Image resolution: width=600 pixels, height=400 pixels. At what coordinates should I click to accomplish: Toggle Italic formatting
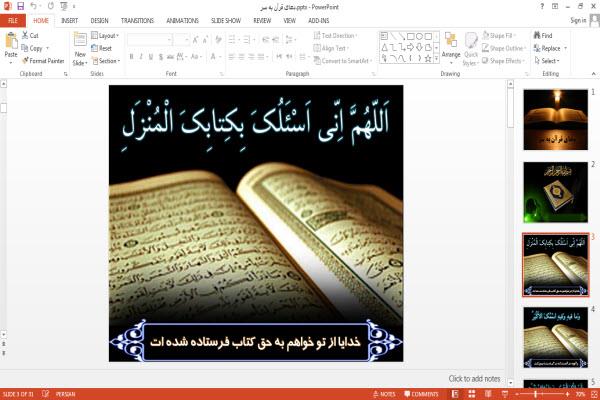[141, 57]
